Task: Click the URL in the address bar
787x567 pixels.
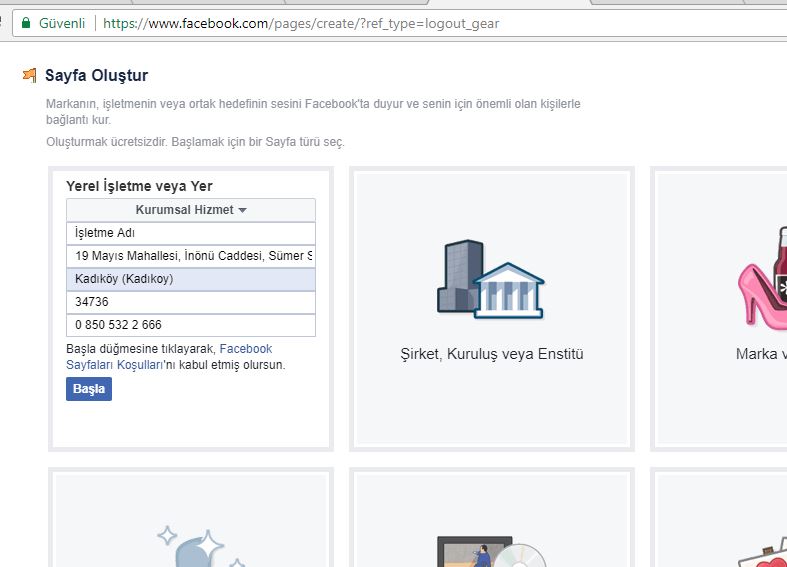Action: tap(301, 23)
